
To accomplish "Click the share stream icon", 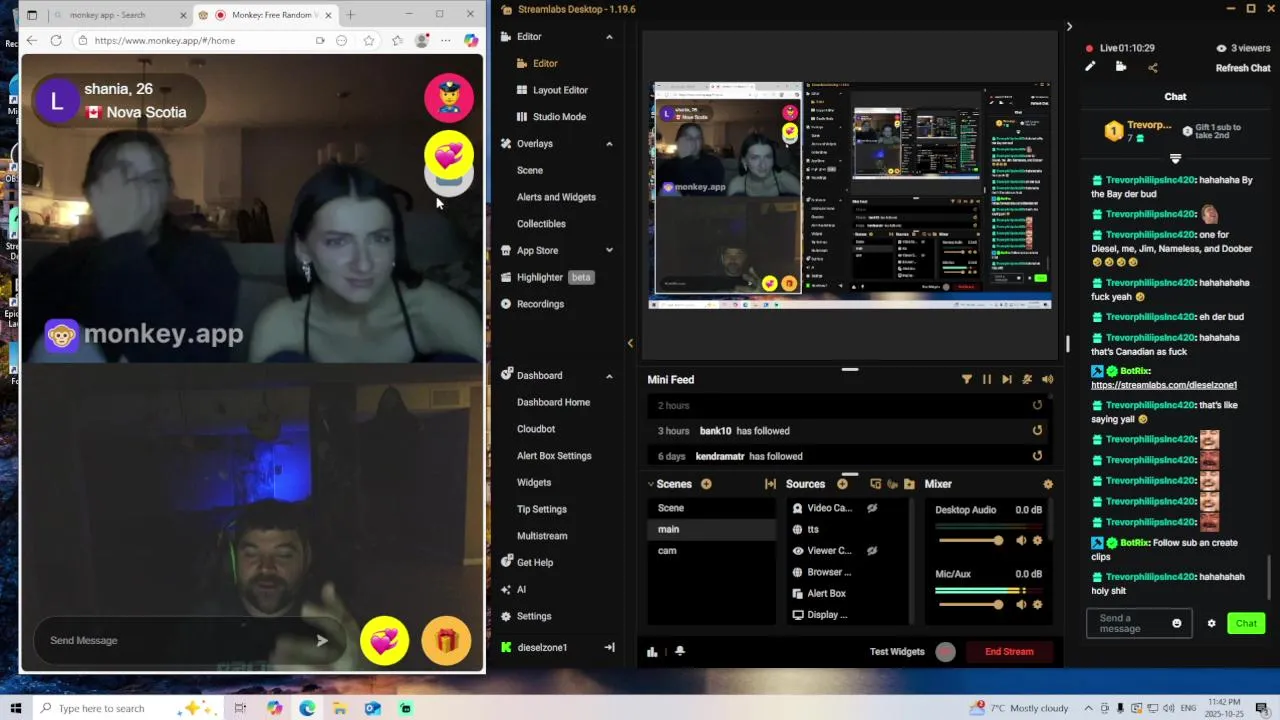I will pyautogui.click(x=1153, y=67).
